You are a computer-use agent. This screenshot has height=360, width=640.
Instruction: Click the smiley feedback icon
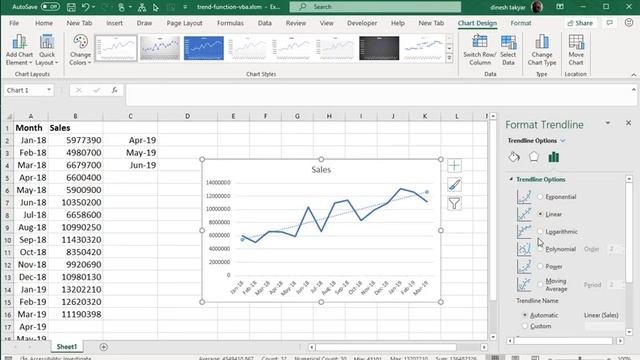pyautogui.click(x=629, y=23)
